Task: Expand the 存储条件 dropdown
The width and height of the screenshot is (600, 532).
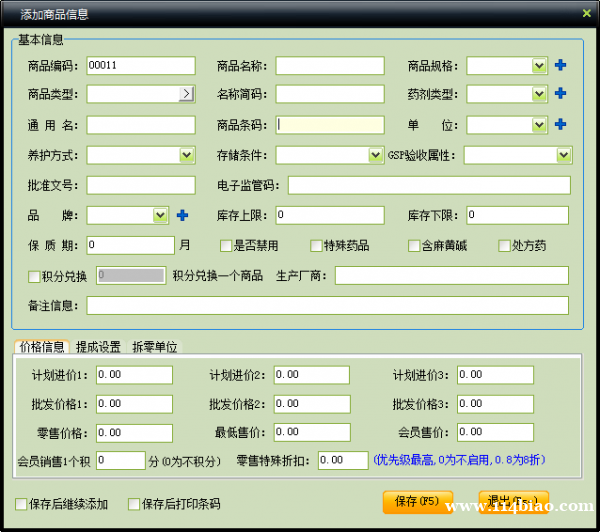Action: click(375, 155)
